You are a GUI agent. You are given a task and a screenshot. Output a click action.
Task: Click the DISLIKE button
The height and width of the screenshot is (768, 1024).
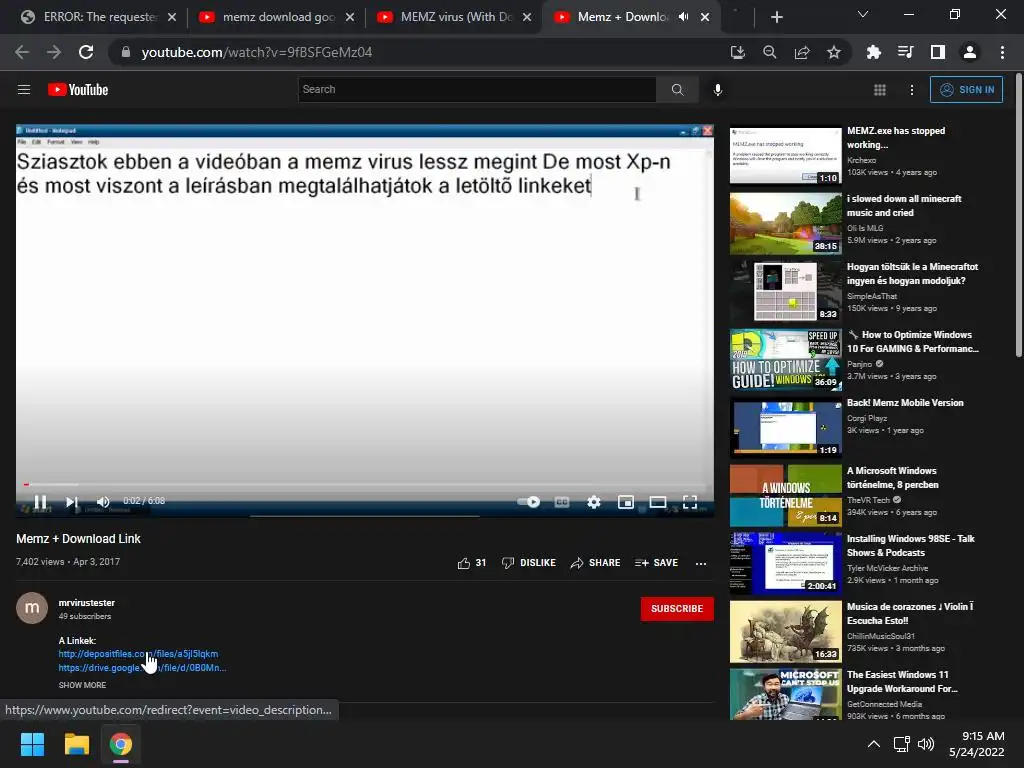tap(528, 563)
